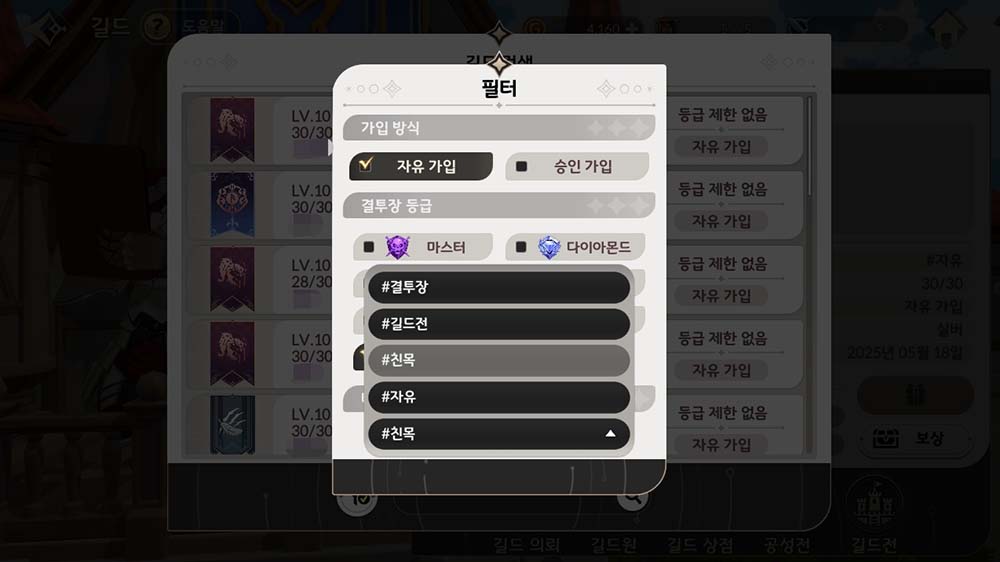Click the purple 마스터 rank emblem icon
The width and height of the screenshot is (1000, 562).
[397, 247]
